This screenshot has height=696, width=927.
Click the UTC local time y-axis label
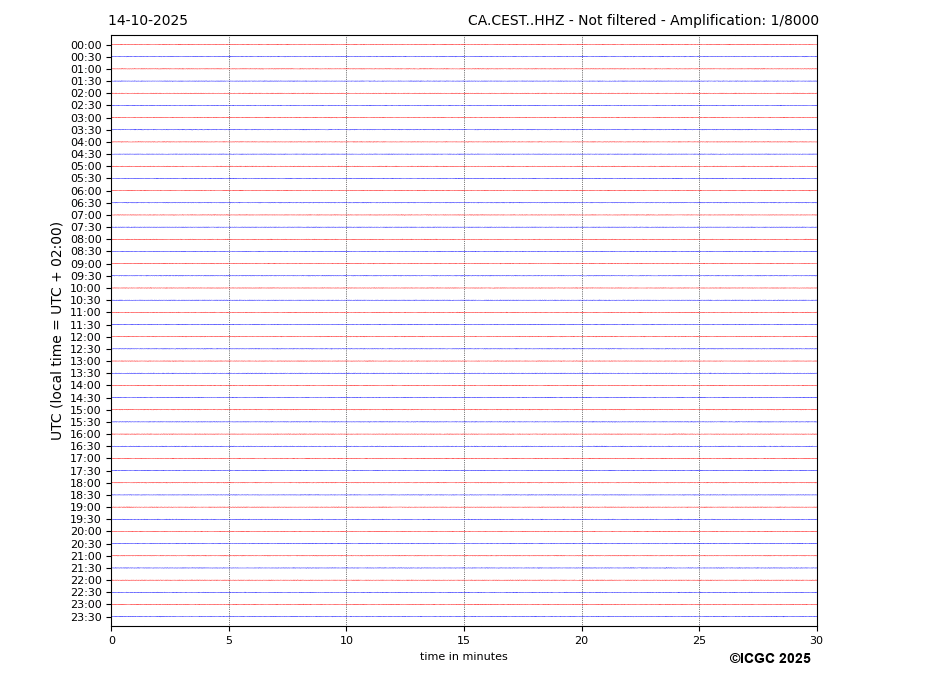[58, 331]
